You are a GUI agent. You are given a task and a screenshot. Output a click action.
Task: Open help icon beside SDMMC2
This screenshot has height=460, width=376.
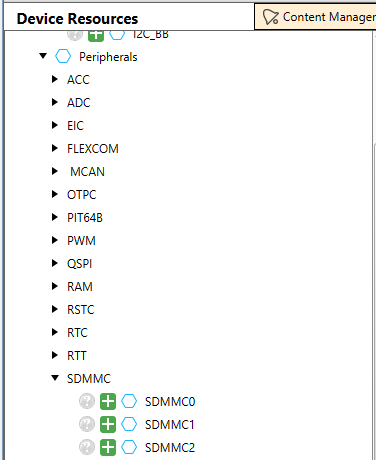[87, 447]
